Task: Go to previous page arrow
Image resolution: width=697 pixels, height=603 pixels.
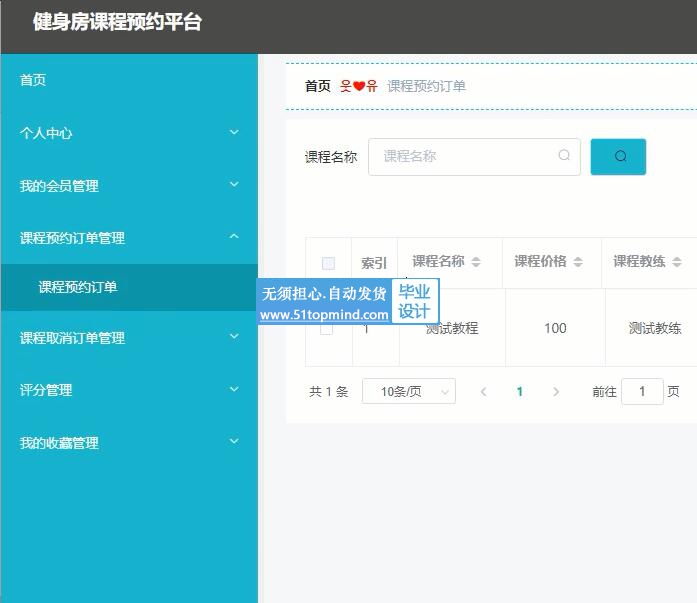Action: click(x=484, y=391)
